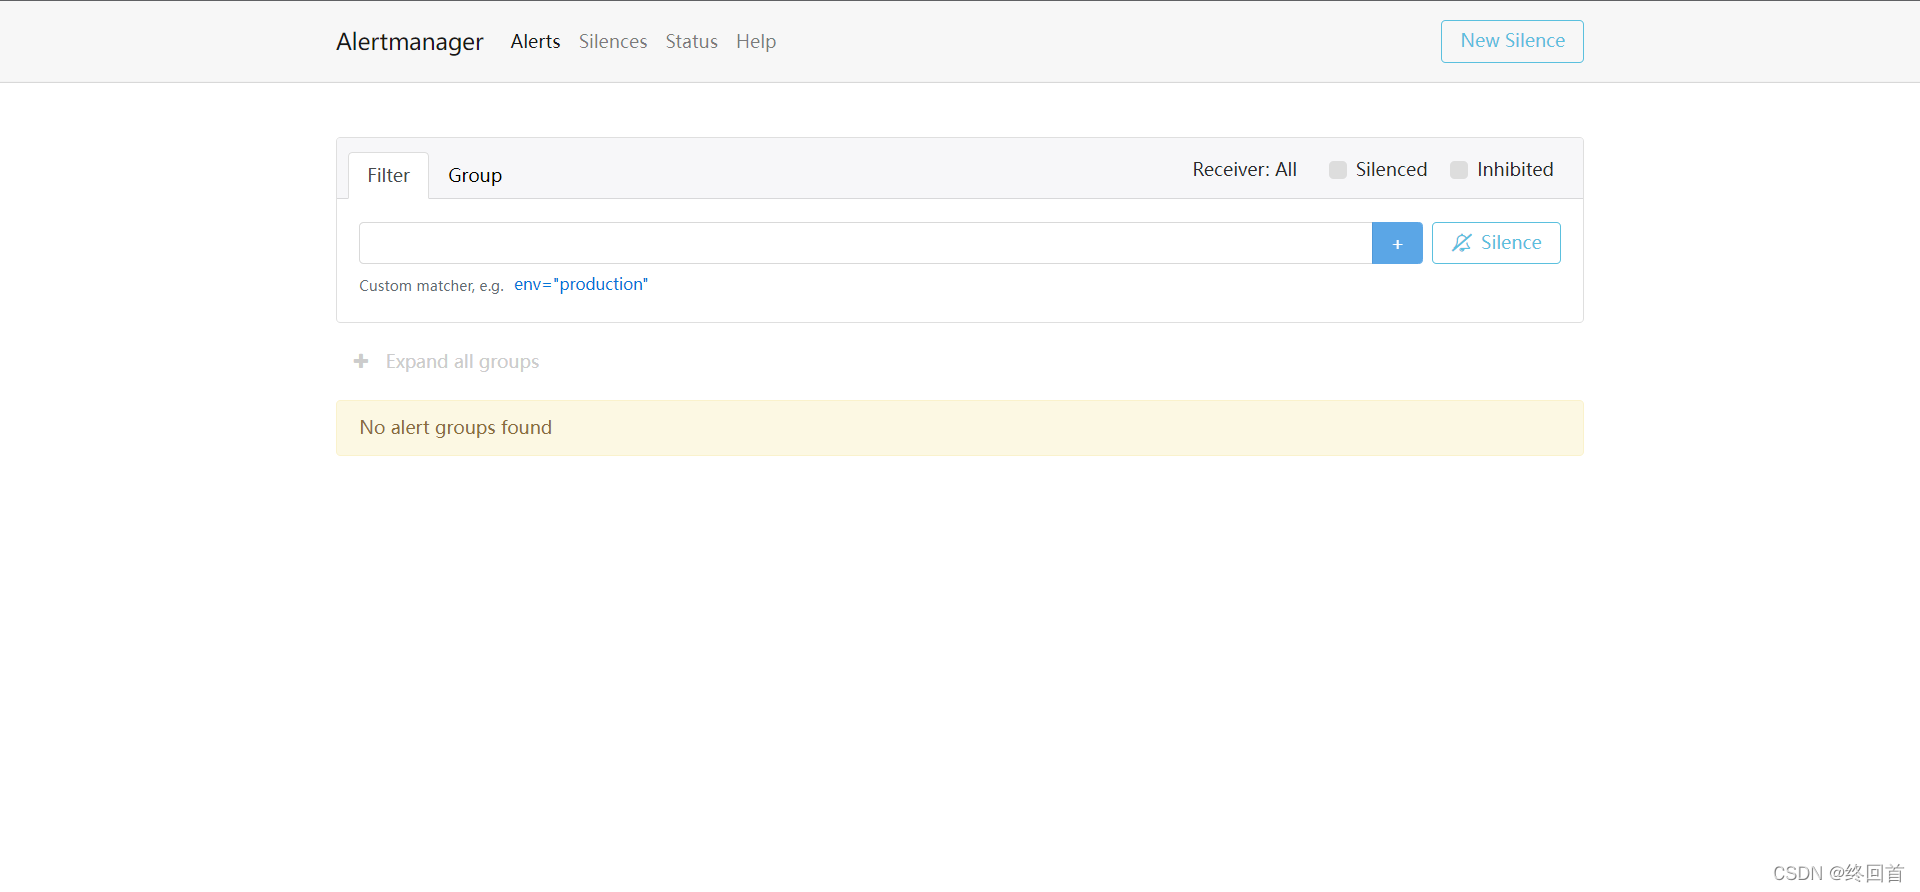1920x892 pixels.
Task: Go to the Status page
Action: coord(692,42)
